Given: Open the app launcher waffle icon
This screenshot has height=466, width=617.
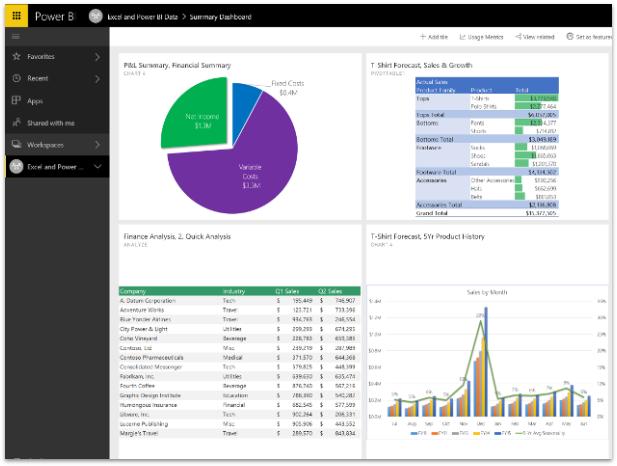Looking at the screenshot, I should (x=16, y=16).
